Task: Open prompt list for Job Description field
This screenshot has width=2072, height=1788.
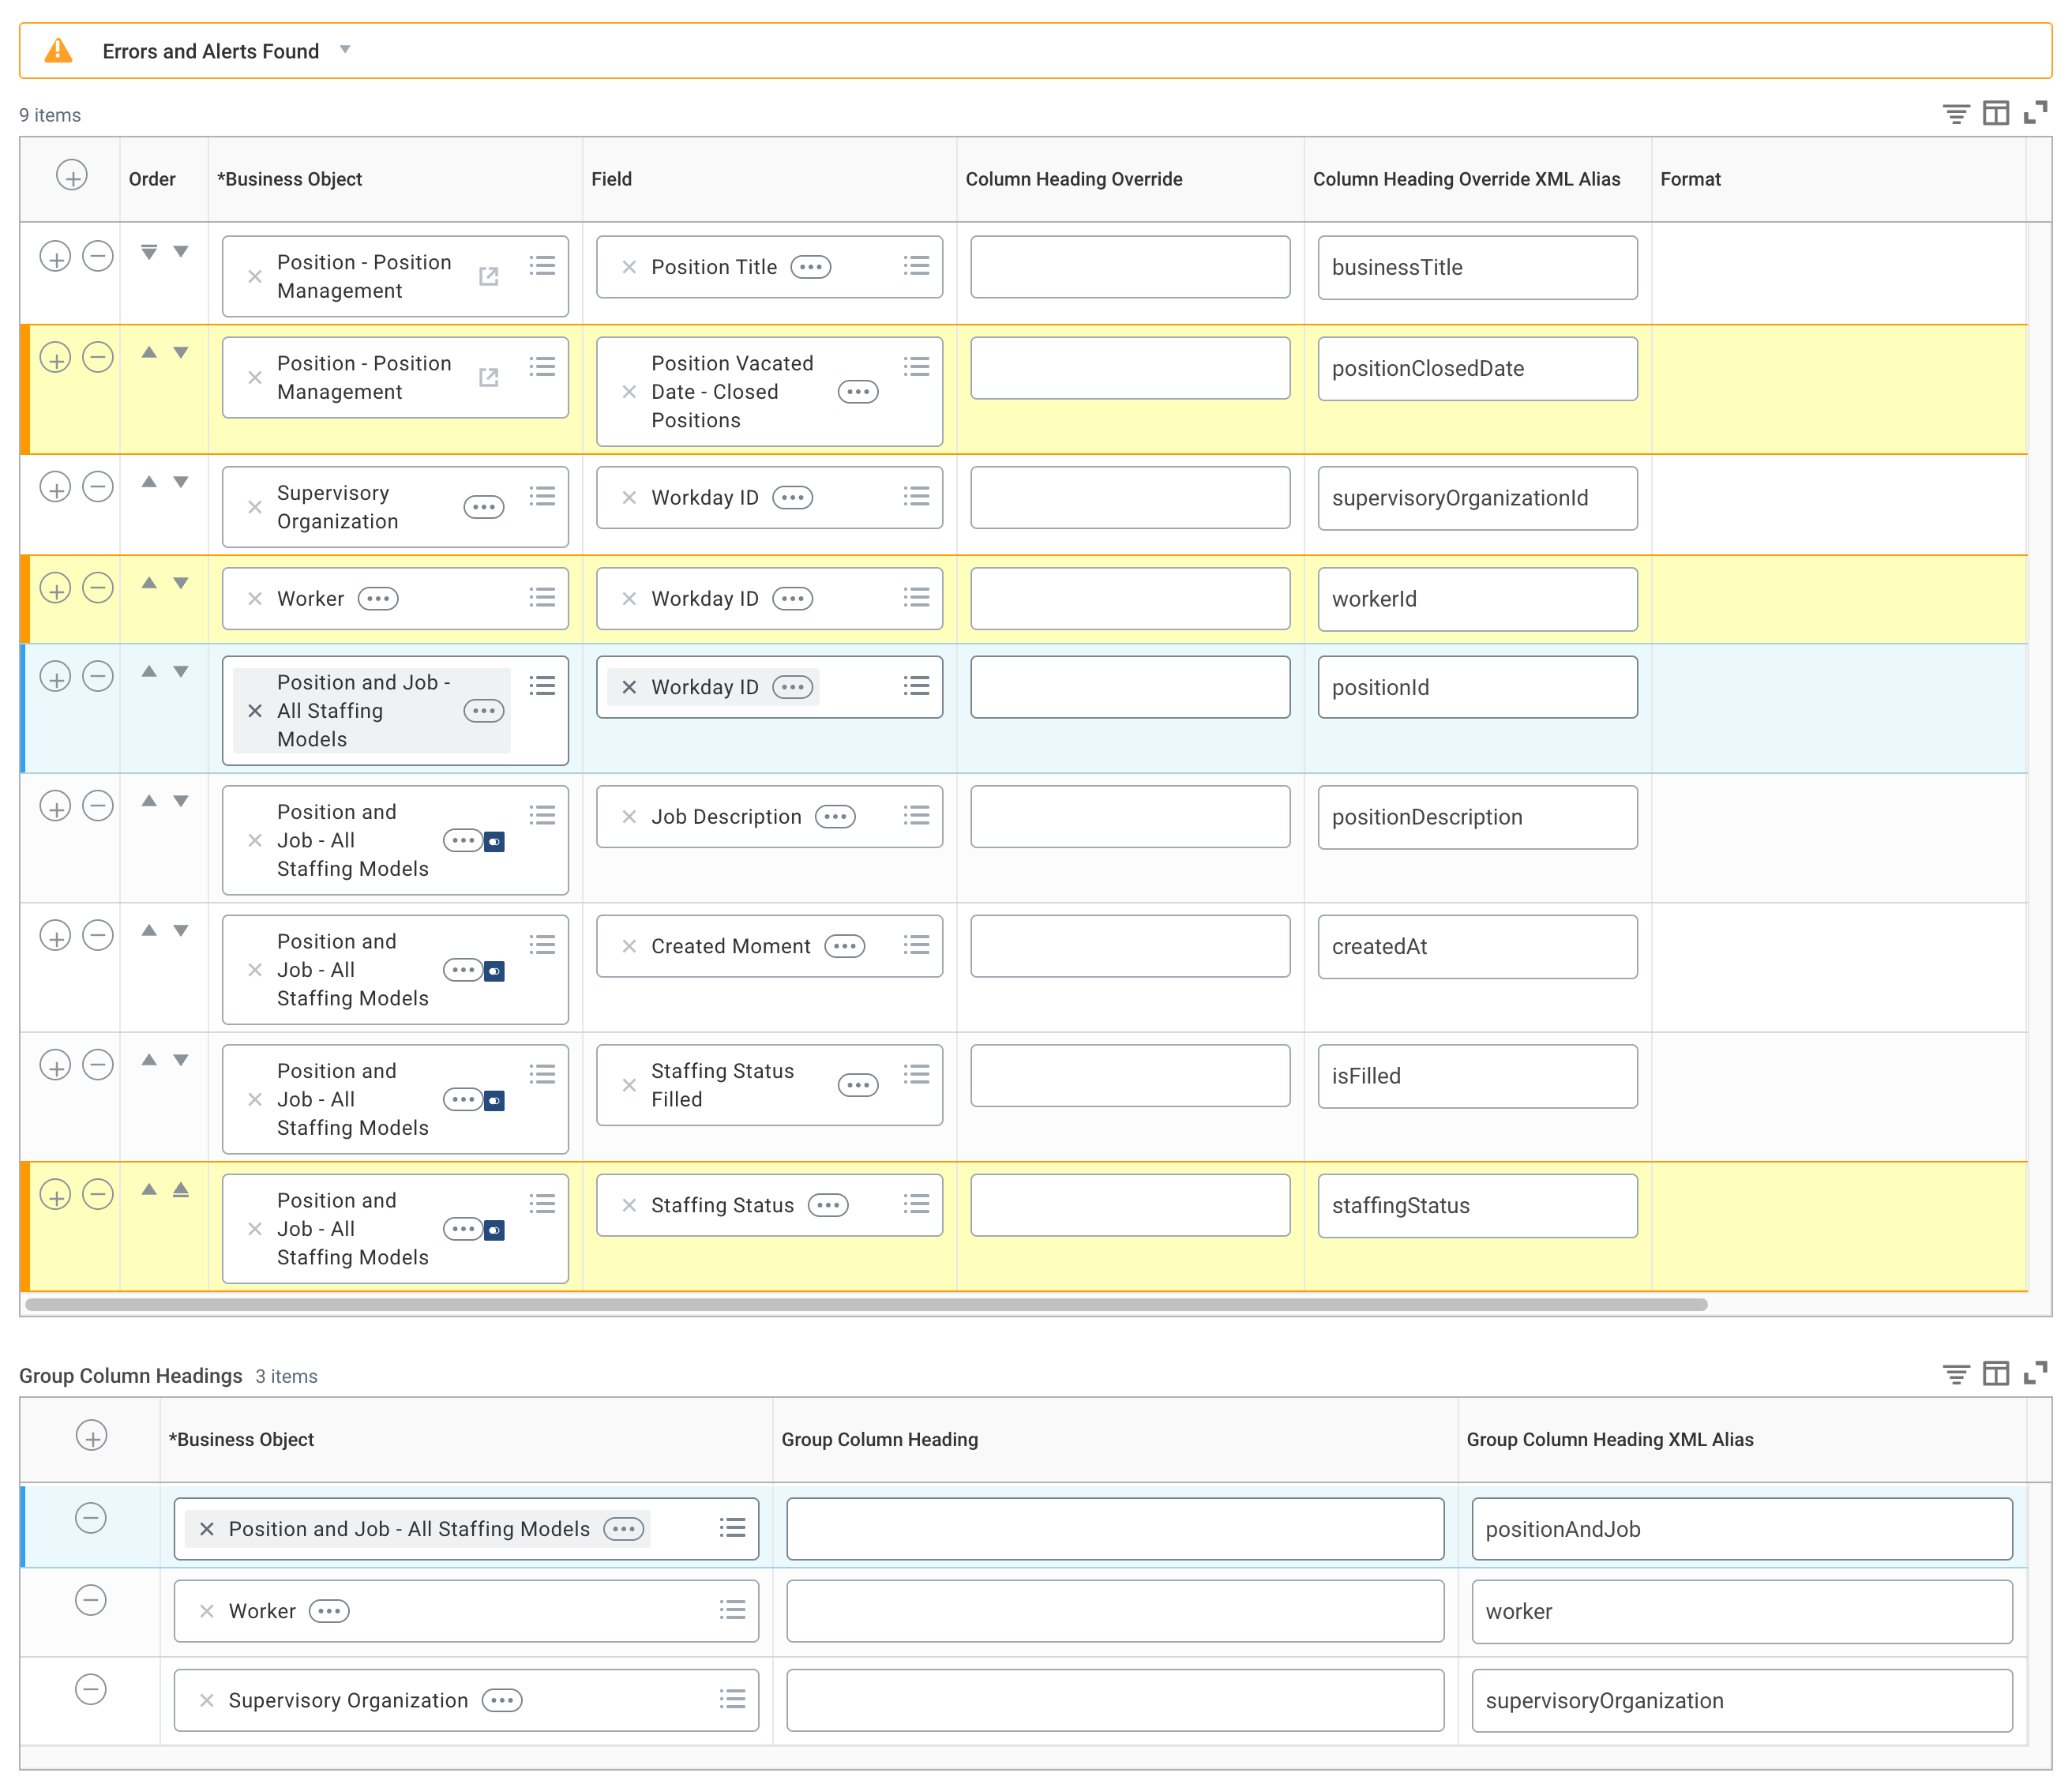Action: (x=916, y=816)
